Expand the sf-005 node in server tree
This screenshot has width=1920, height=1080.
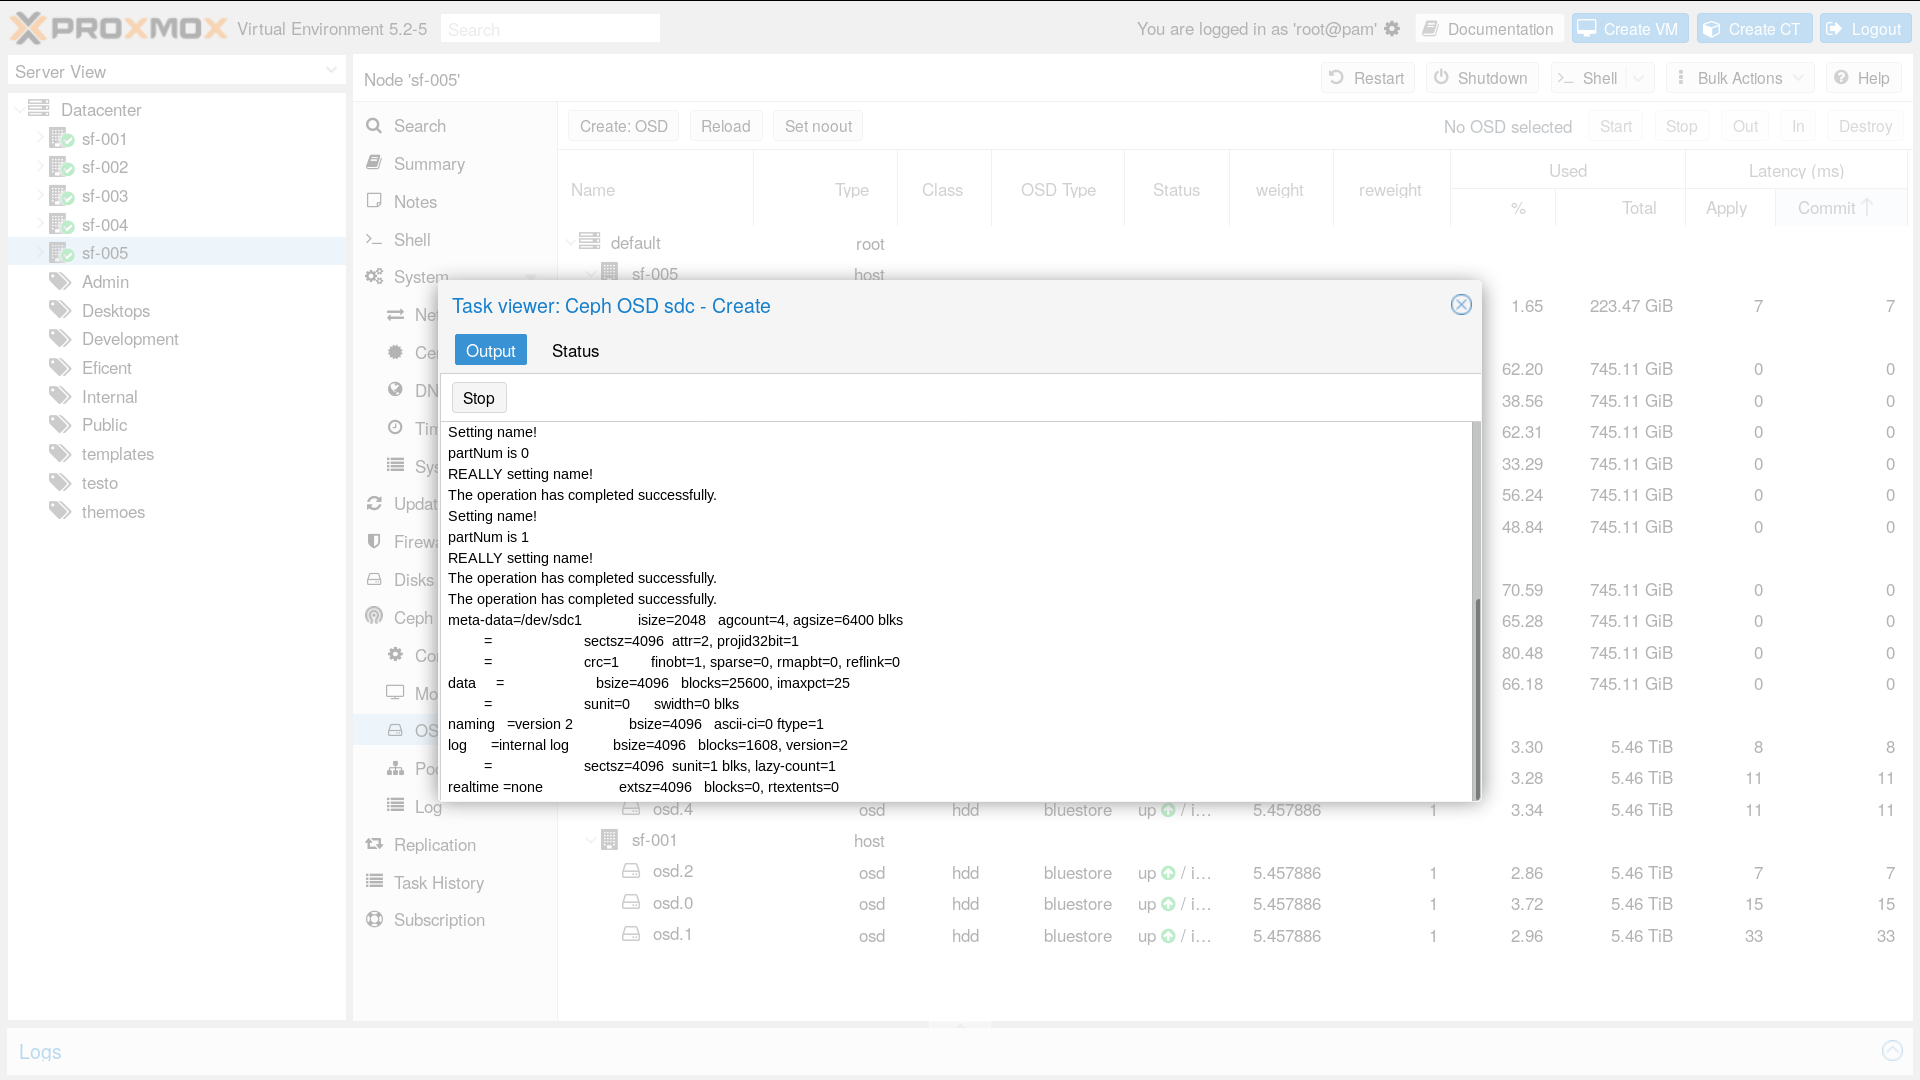tap(41, 252)
